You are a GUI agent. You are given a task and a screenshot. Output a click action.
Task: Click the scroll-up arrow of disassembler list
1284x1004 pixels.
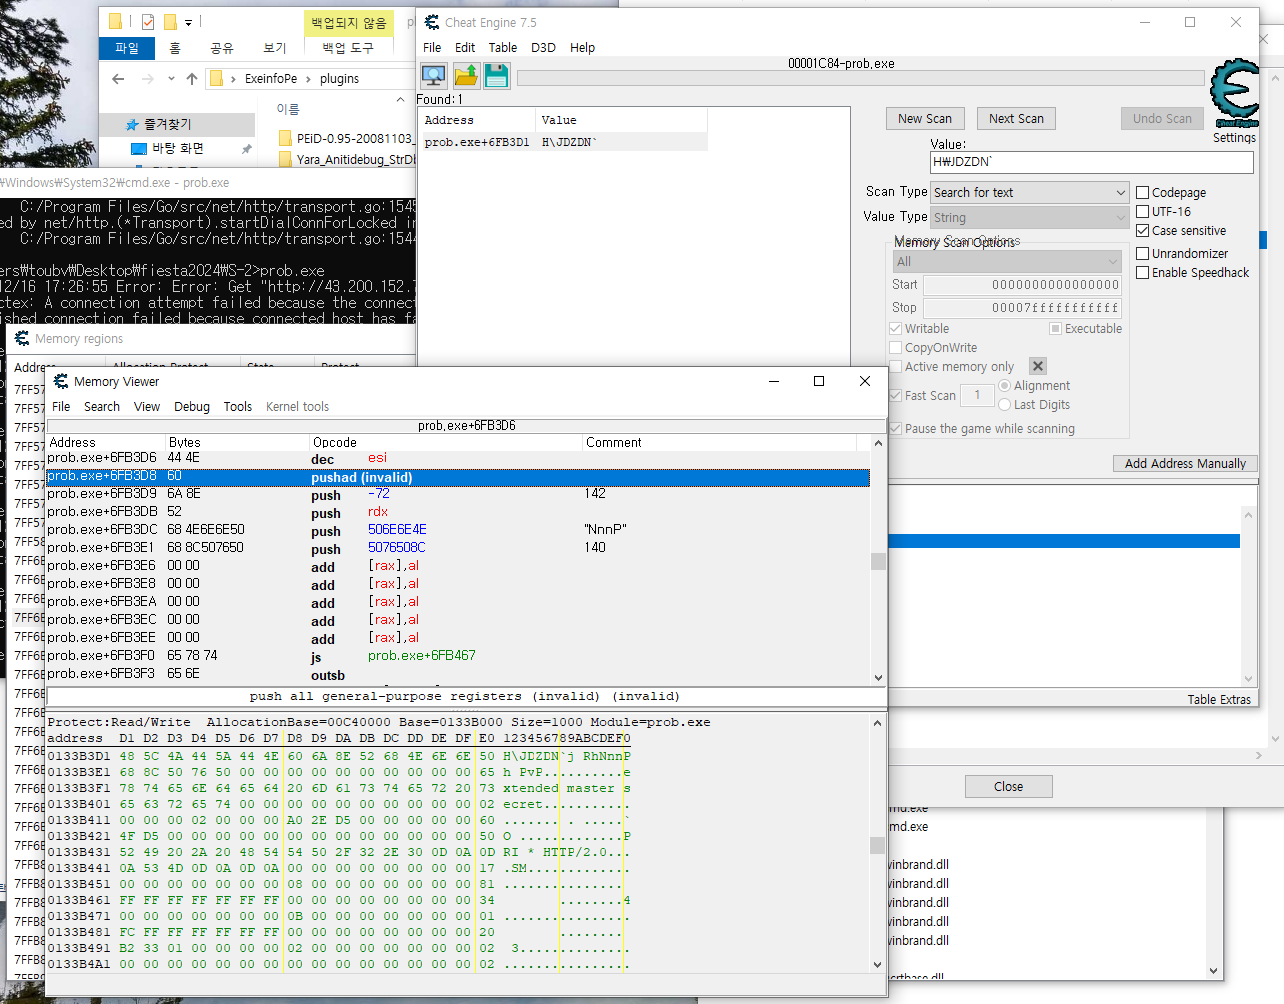878,443
